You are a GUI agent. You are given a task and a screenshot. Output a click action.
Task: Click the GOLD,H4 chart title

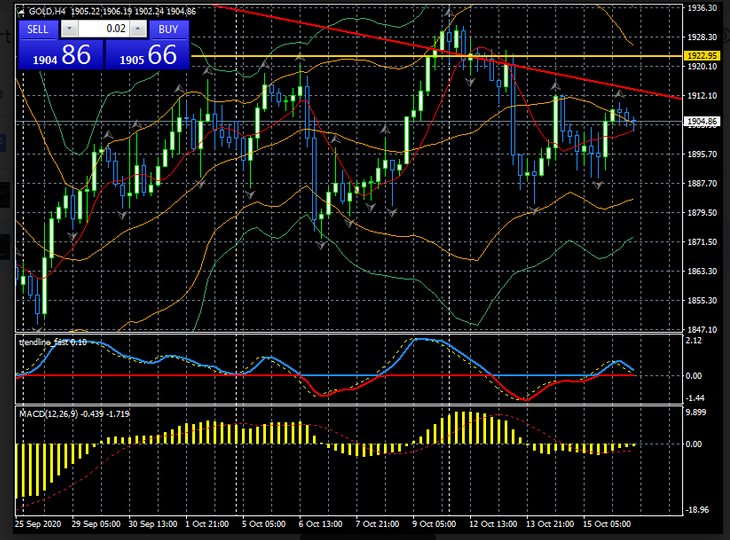coord(41,11)
